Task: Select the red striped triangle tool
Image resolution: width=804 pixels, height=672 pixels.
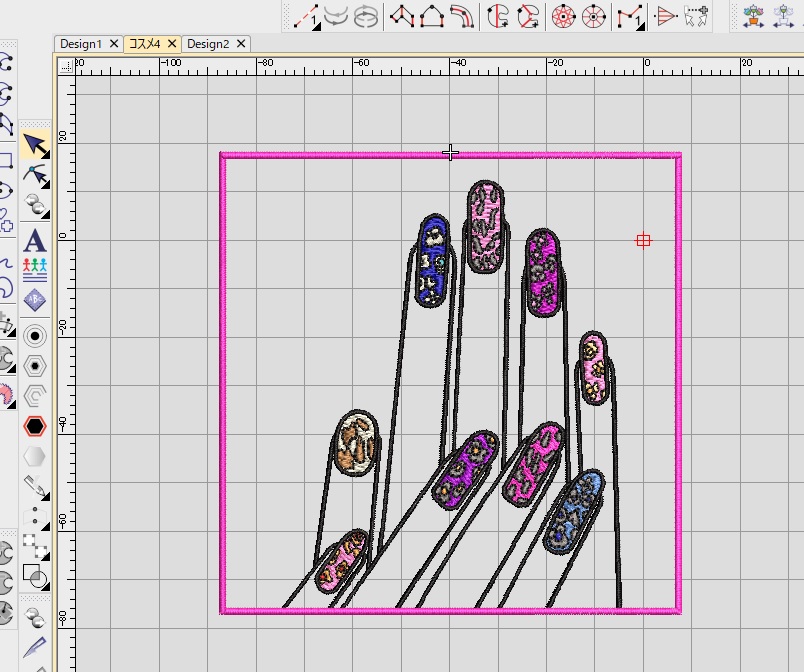Action: [666, 16]
